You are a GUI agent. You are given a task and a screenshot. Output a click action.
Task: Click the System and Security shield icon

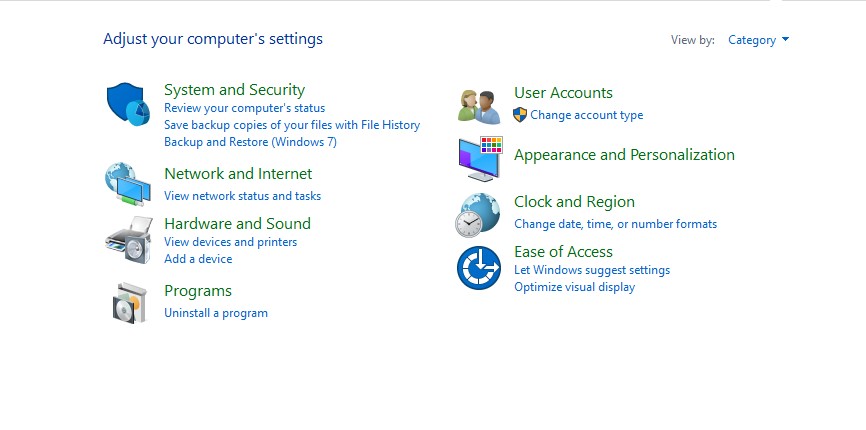tap(128, 104)
